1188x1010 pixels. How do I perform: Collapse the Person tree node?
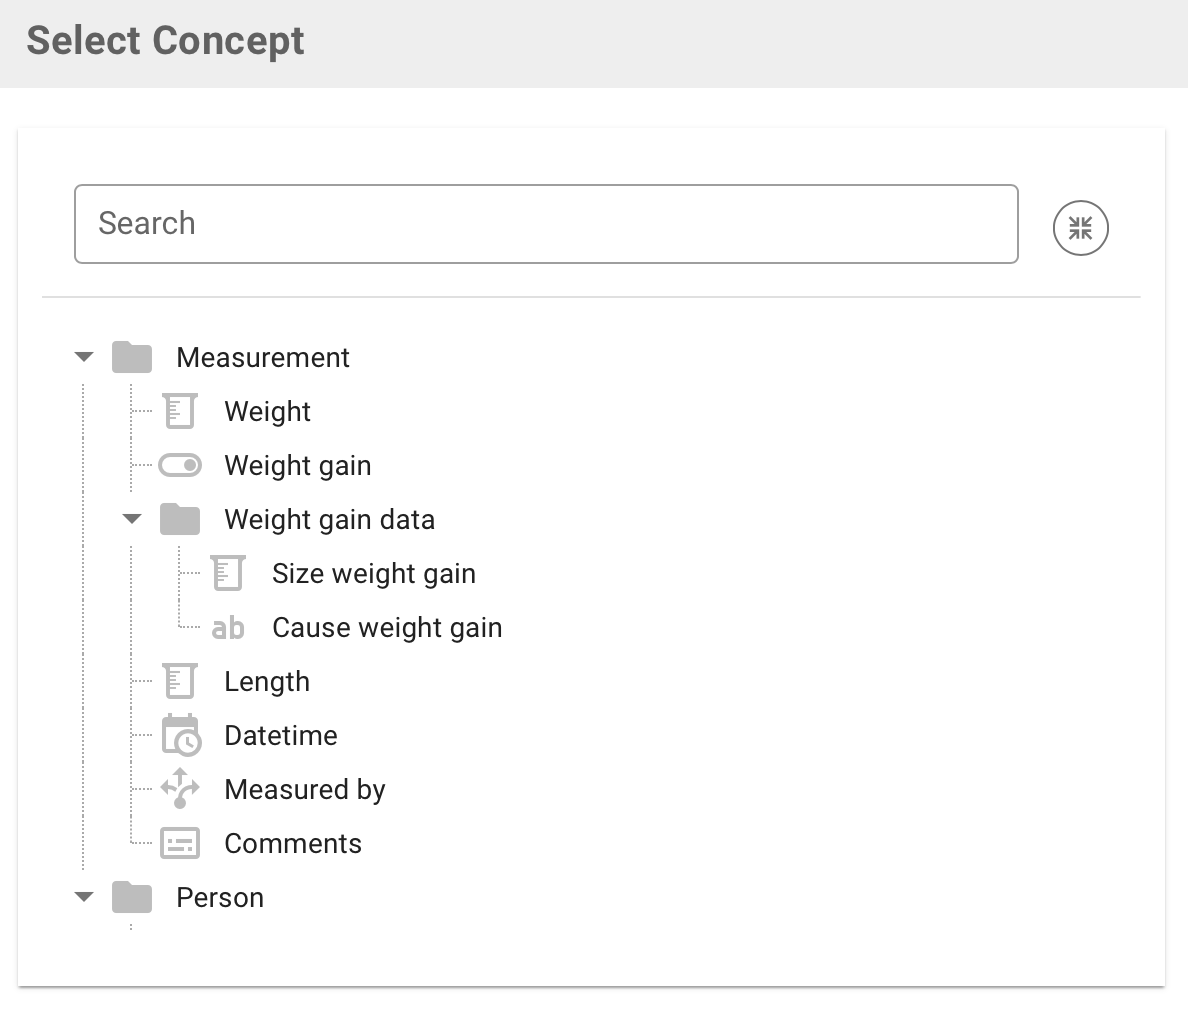(84, 897)
